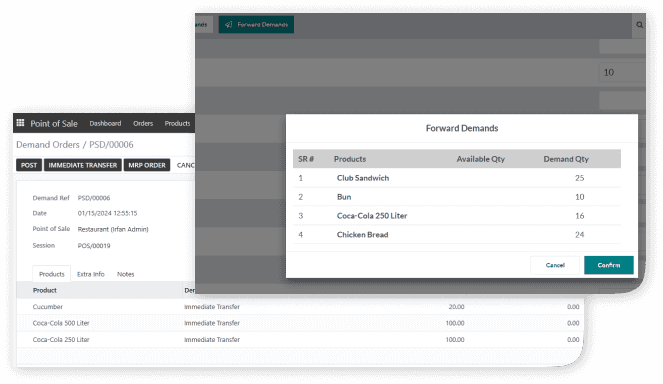Go back to Demand Orders breadcrumb
The image size is (663, 384).
coord(48,145)
